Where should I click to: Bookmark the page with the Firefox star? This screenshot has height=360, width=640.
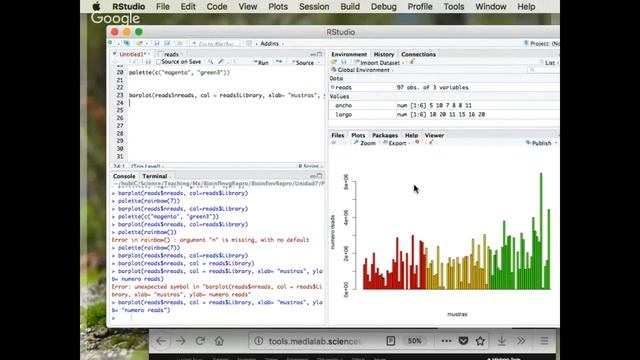pyautogui.click(x=480, y=341)
